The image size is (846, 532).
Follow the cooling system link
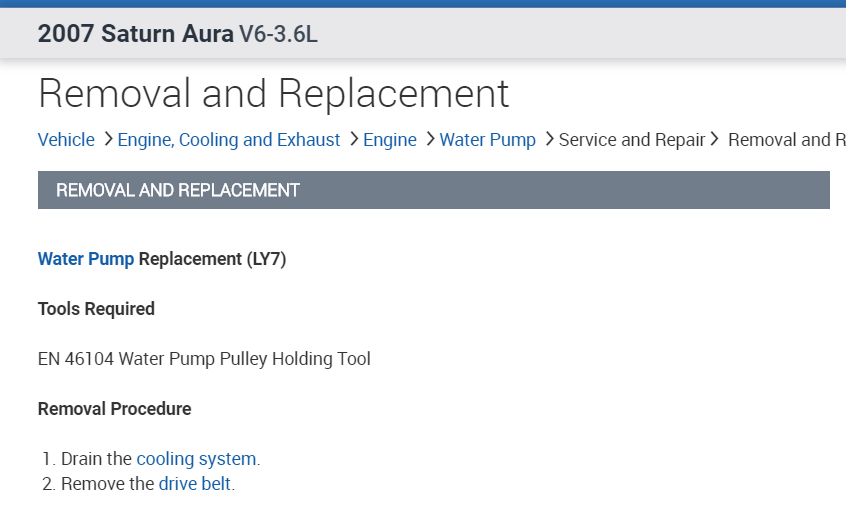pyautogui.click(x=196, y=459)
